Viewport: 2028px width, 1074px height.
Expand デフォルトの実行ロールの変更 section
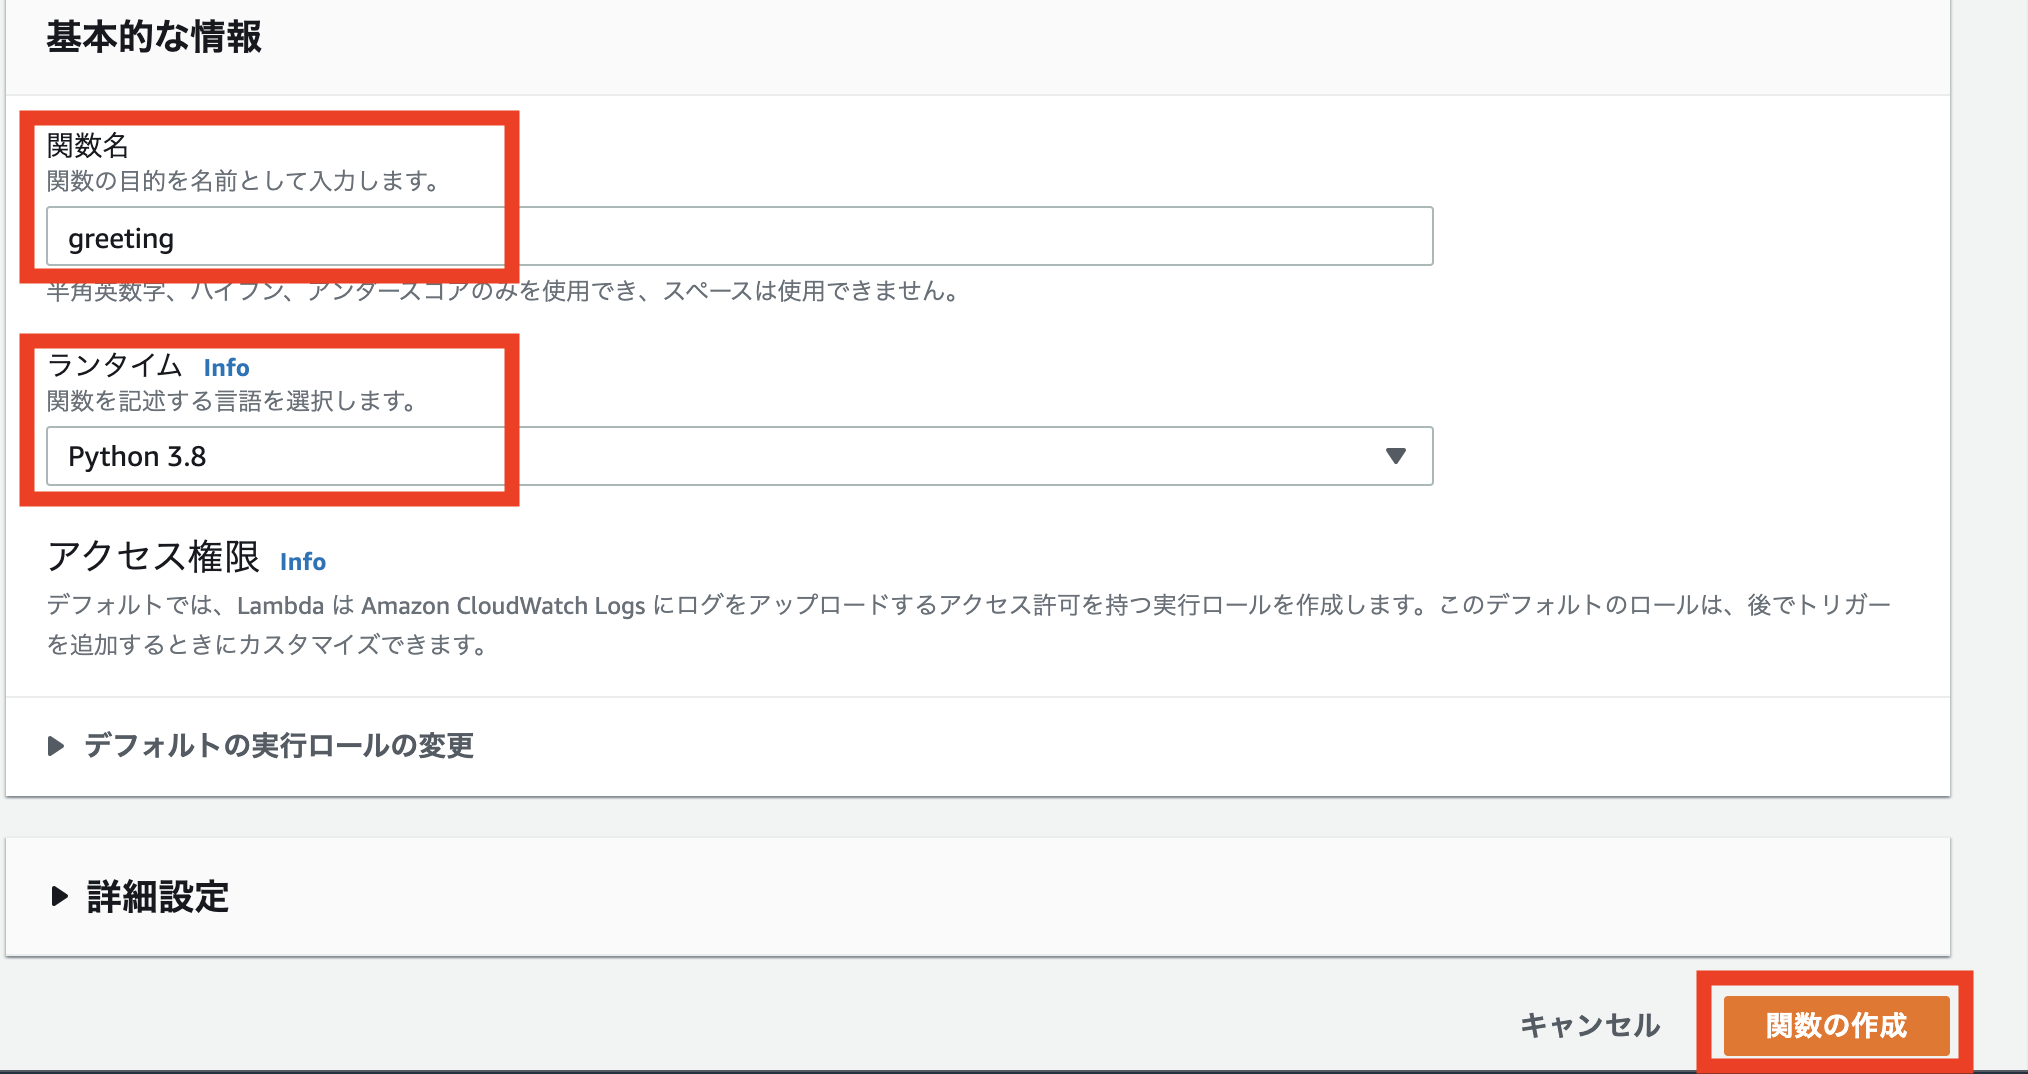pyautogui.click(x=261, y=746)
